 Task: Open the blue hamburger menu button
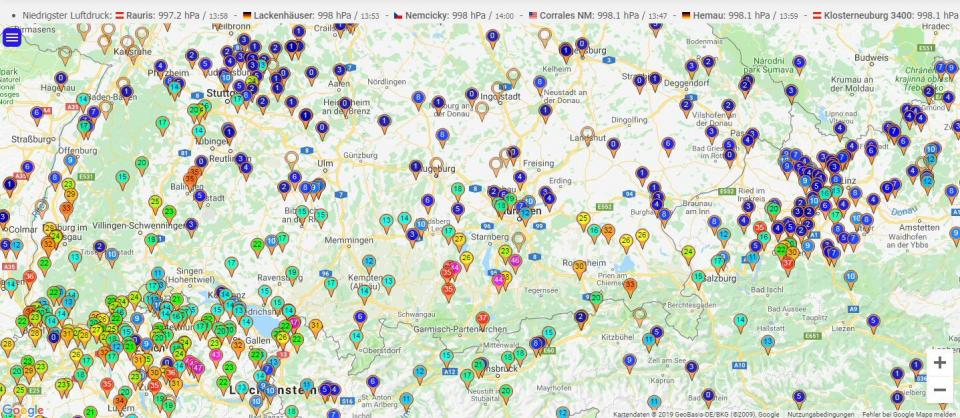click(x=12, y=38)
